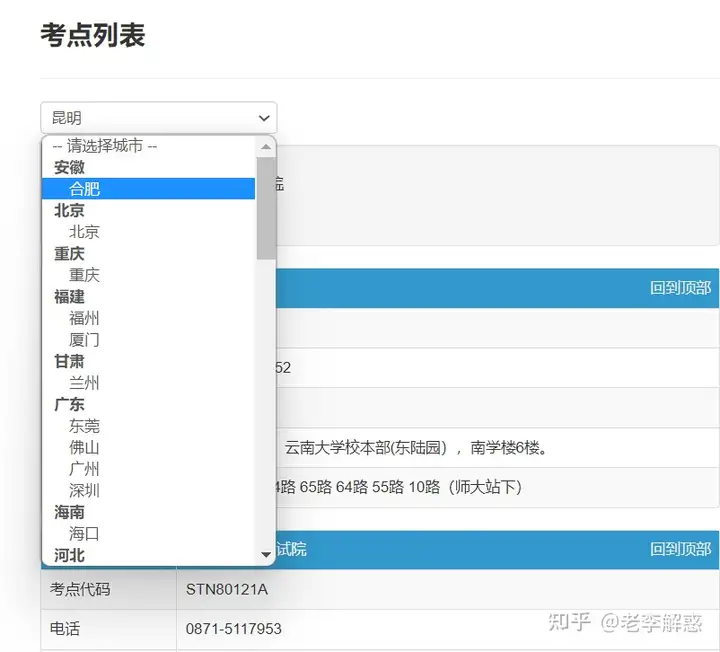Image resolution: width=720 pixels, height=652 pixels.
Task: Open the city dropdown showing 昆明
Action: click(158, 118)
